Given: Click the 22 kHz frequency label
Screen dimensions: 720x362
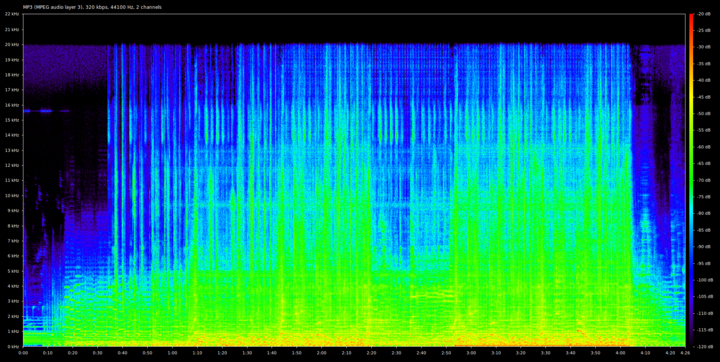Looking at the screenshot, I should click(x=11, y=14).
